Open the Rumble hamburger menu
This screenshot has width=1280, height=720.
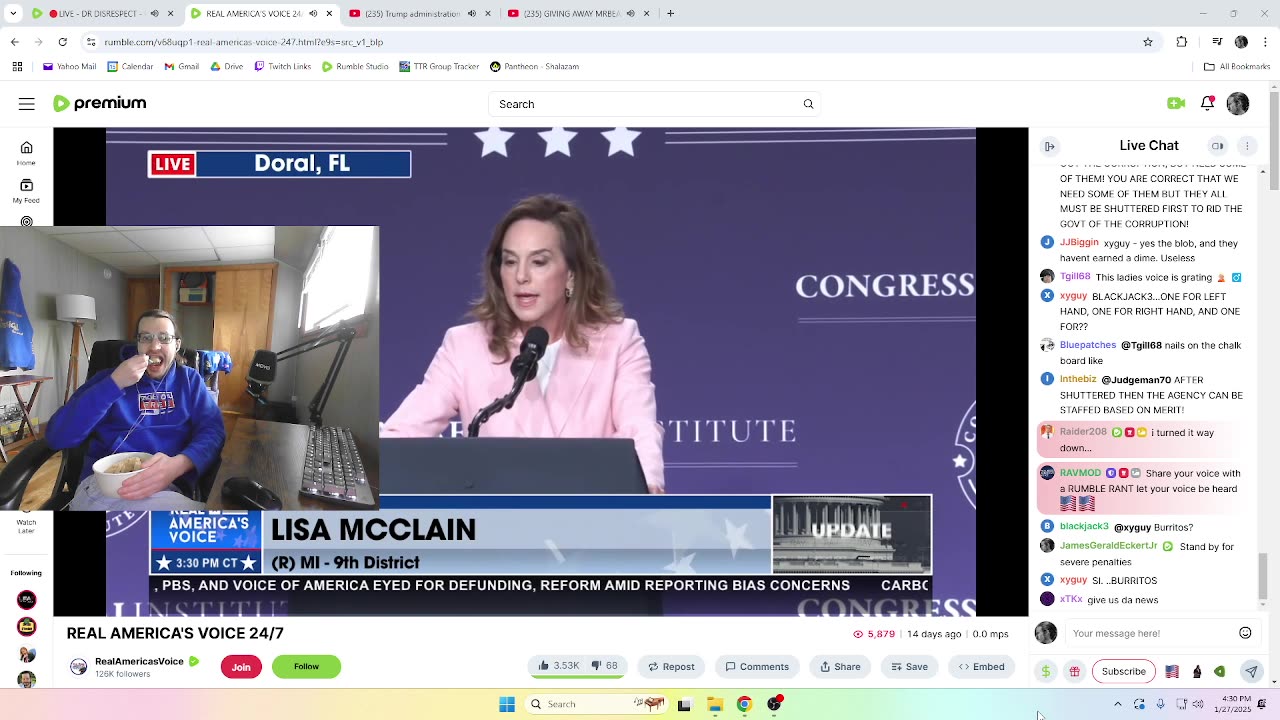click(27, 104)
